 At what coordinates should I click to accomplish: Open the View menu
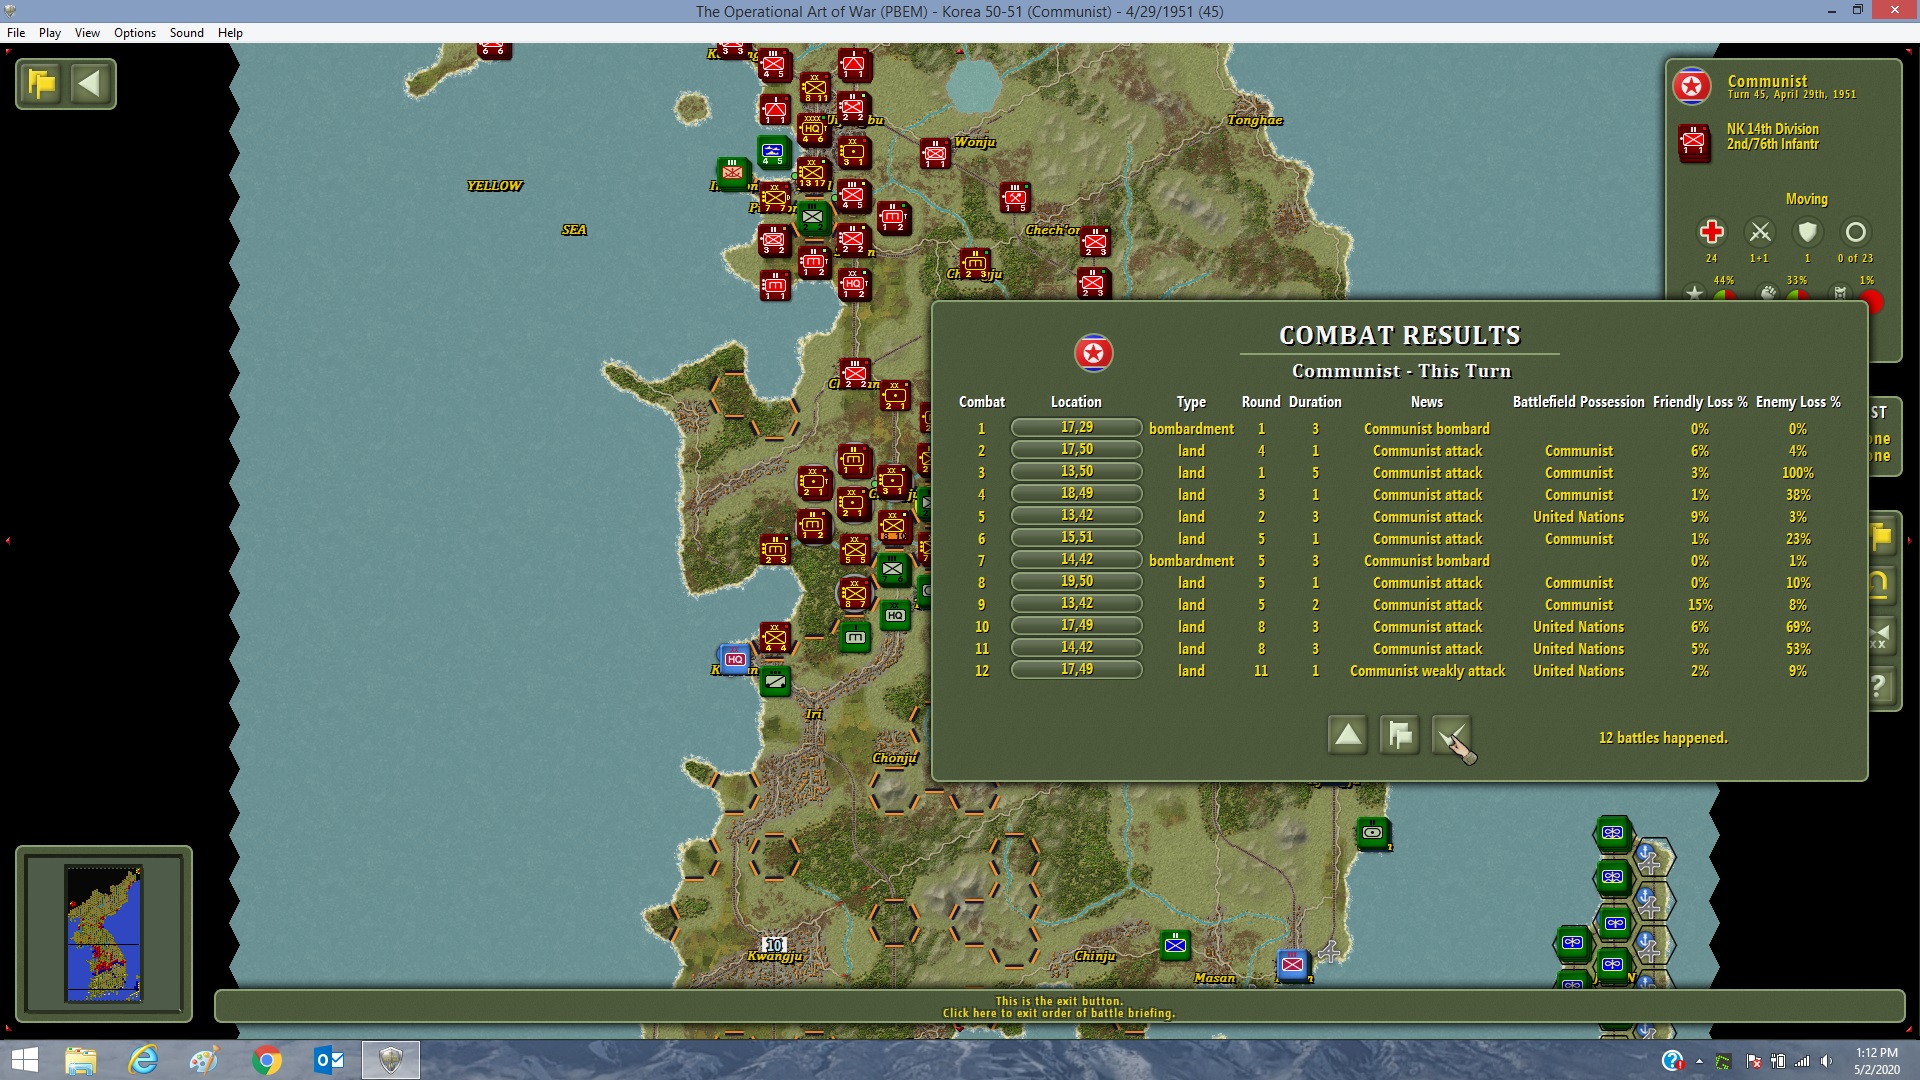87,33
